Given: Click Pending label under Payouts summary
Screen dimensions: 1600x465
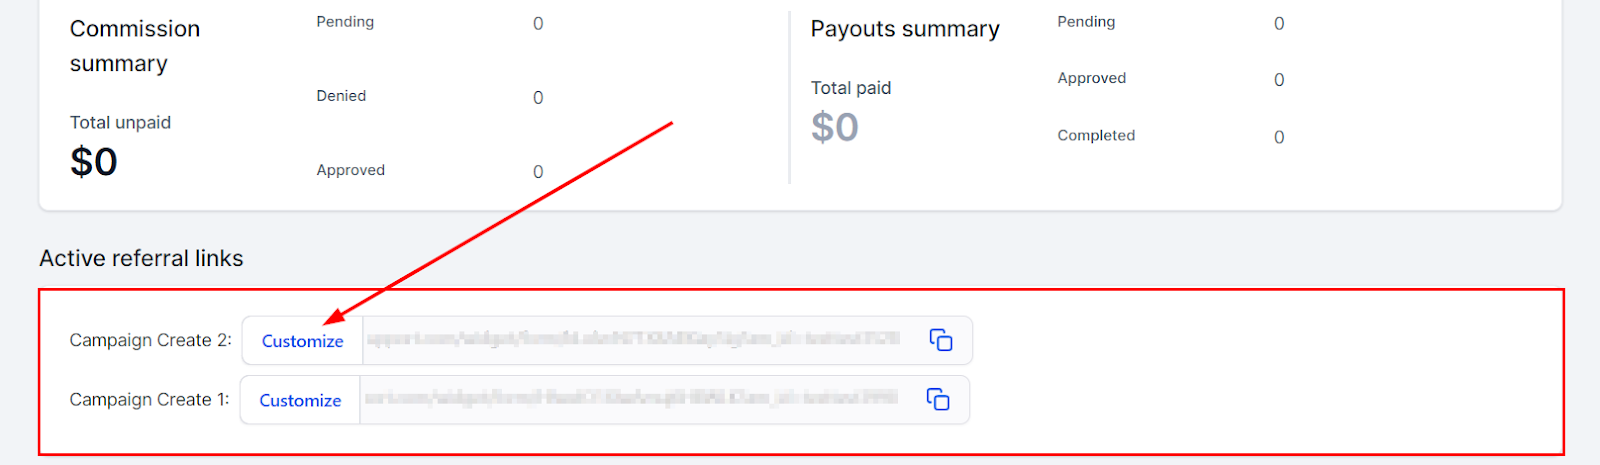Looking at the screenshot, I should [1086, 22].
